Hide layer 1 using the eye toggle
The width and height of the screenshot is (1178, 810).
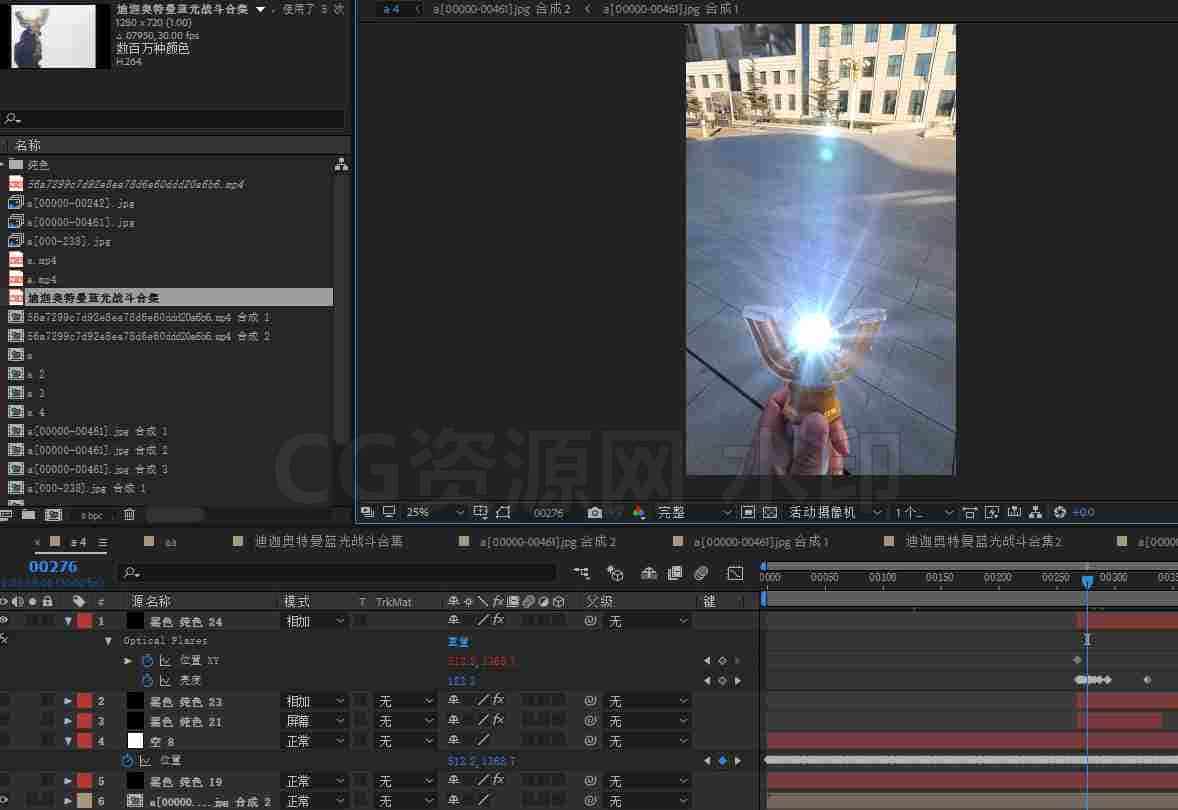5,621
